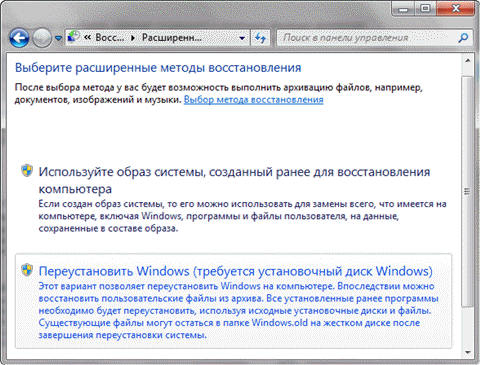Image resolution: width=480 pixels, height=365 pixels.
Task: Select the «Расширенн...» breadcrumb segment
Action: 172,37
